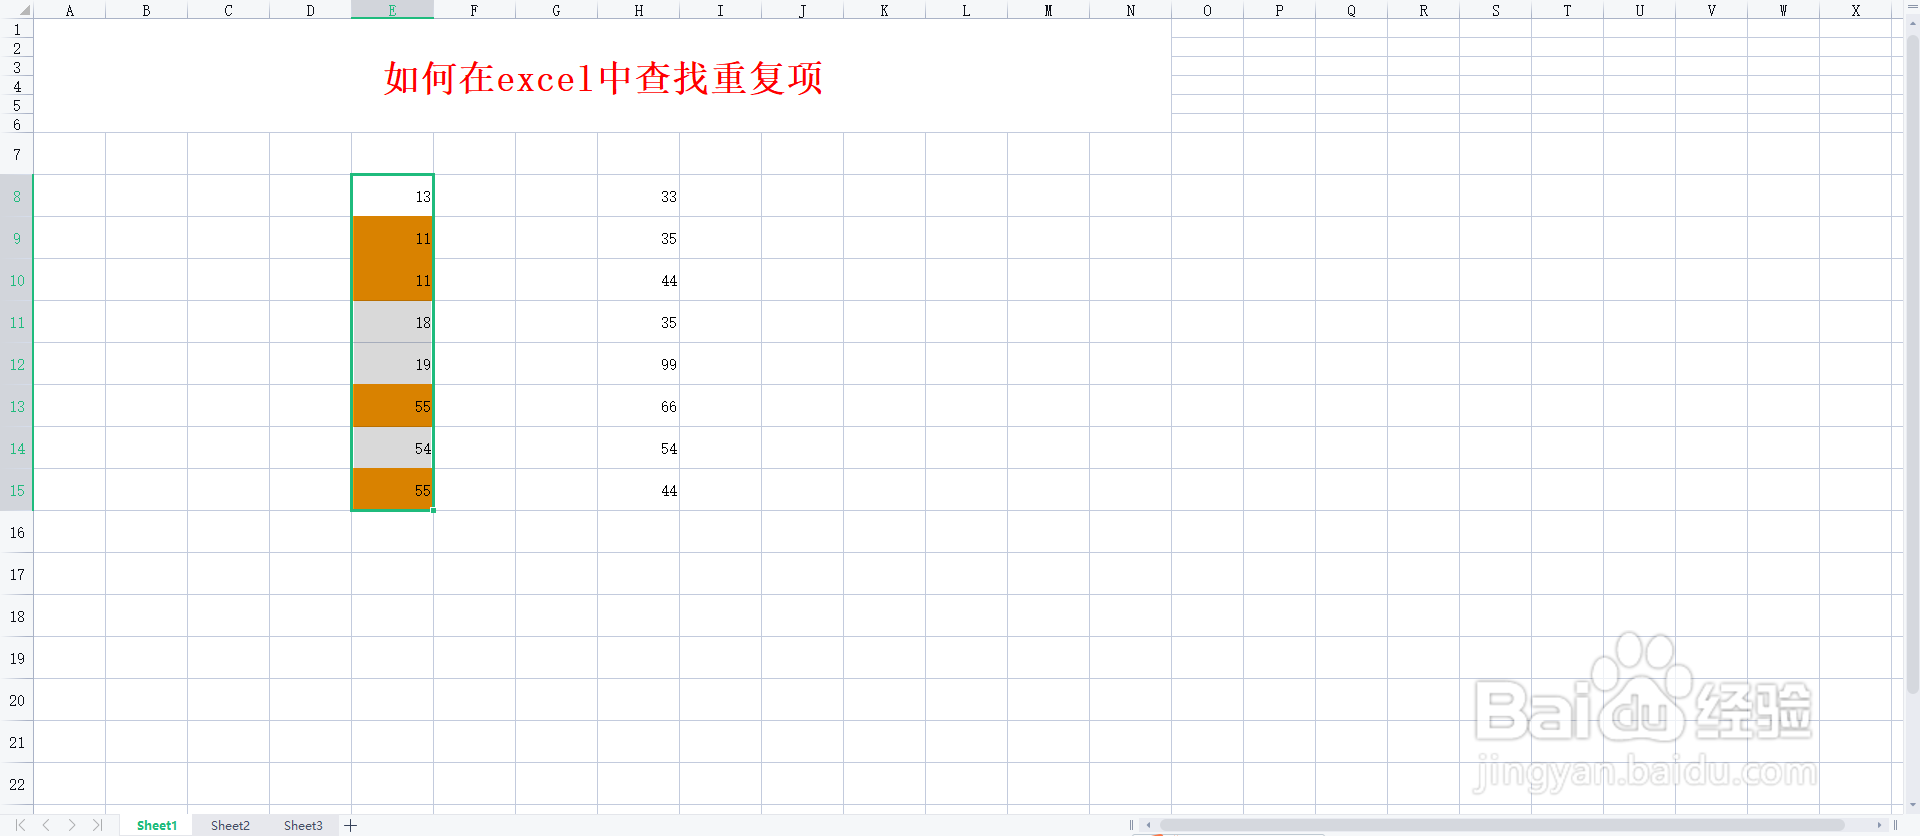The width and height of the screenshot is (1920, 836).
Task: Click cell H11 containing 35
Action: pyautogui.click(x=638, y=322)
